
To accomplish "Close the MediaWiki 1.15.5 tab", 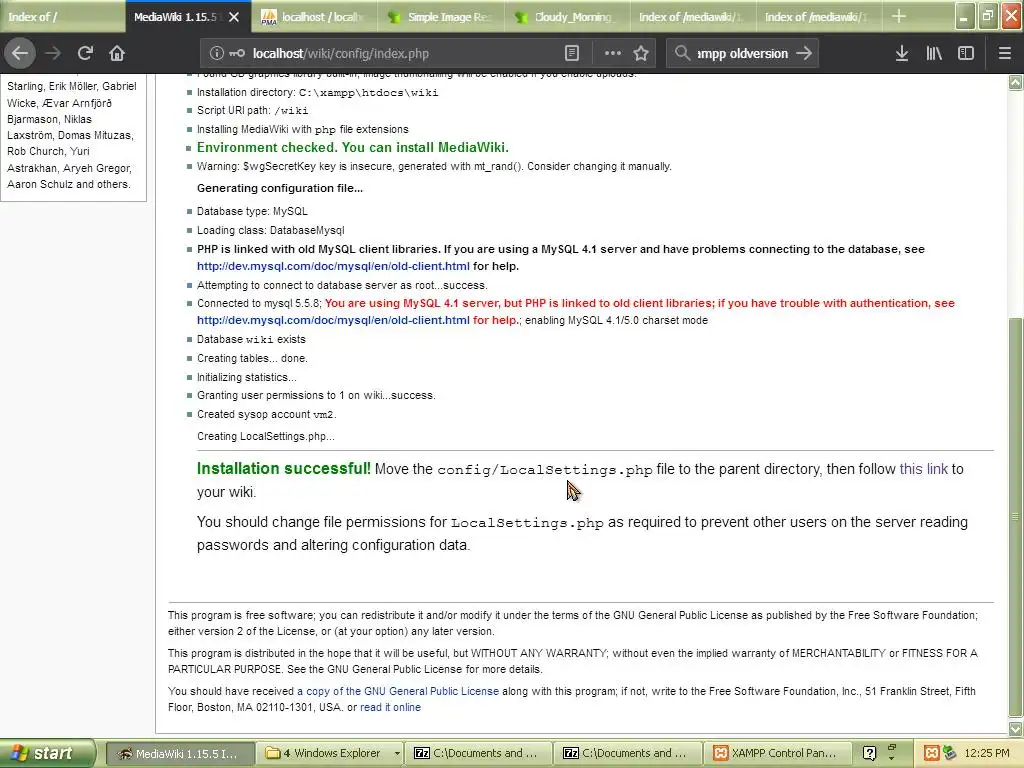I will click(234, 17).
